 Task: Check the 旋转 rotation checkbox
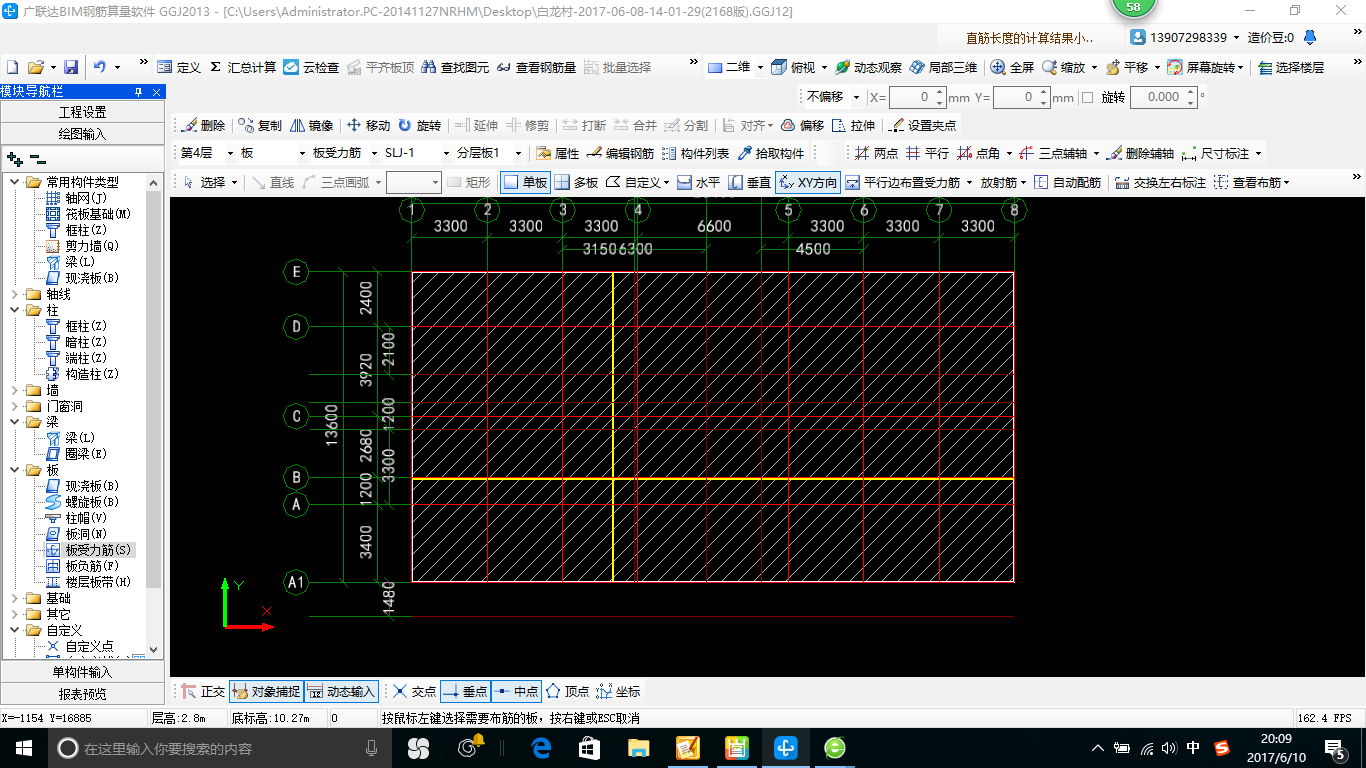tap(1087, 98)
